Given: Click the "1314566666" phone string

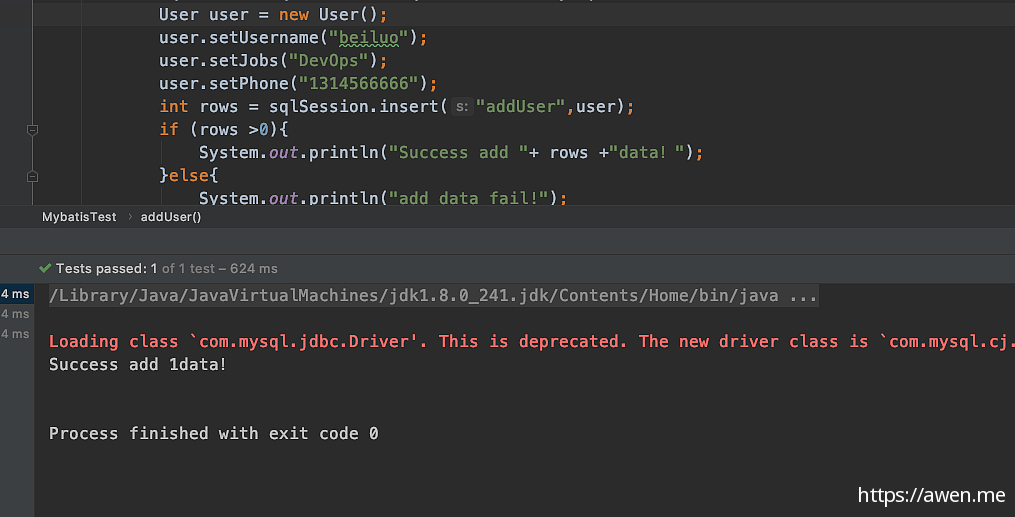Looking at the screenshot, I should [x=359, y=83].
